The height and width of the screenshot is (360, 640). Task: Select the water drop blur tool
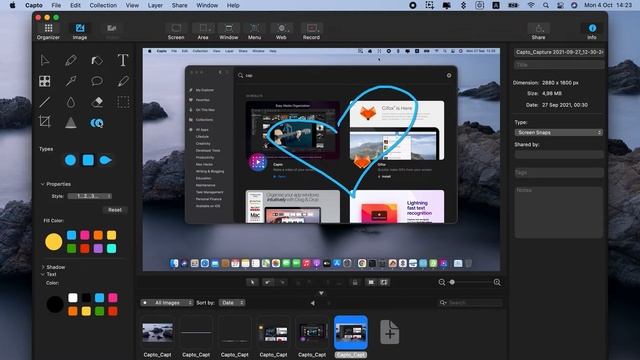[71, 102]
